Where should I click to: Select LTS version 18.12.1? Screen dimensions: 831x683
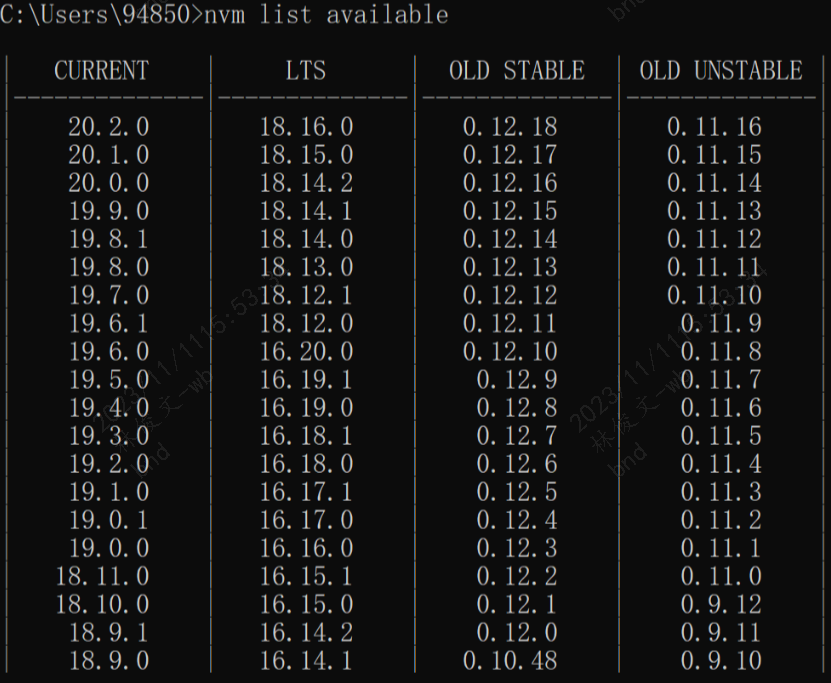click(306, 296)
